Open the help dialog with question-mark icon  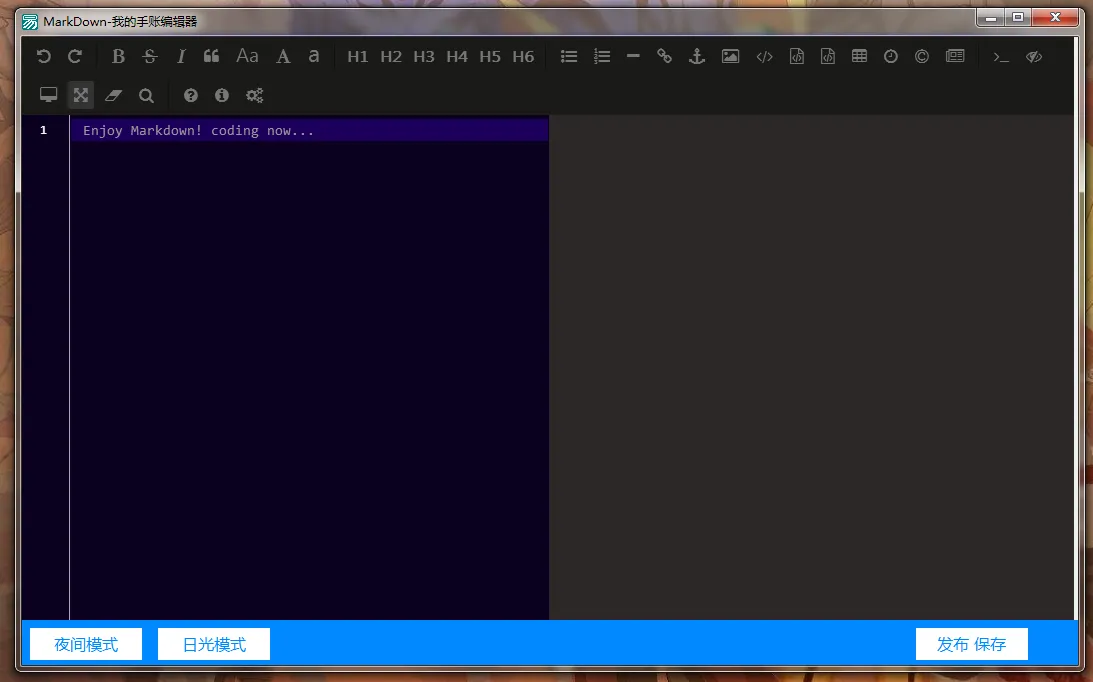tap(190, 96)
